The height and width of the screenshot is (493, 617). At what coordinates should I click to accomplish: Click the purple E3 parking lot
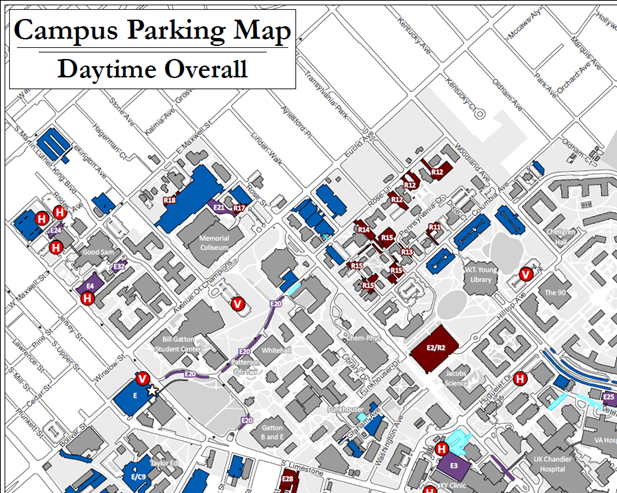point(454,465)
